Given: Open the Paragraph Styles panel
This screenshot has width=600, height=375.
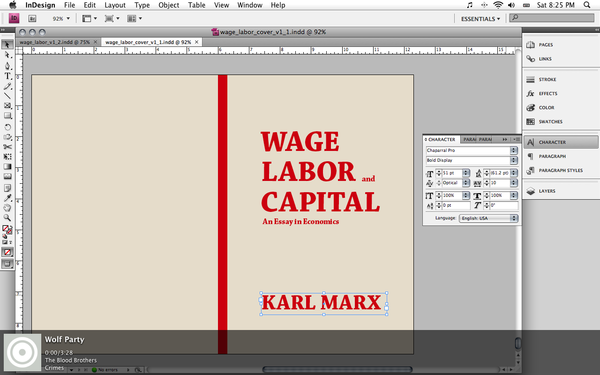Looking at the screenshot, I should tap(560, 171).
